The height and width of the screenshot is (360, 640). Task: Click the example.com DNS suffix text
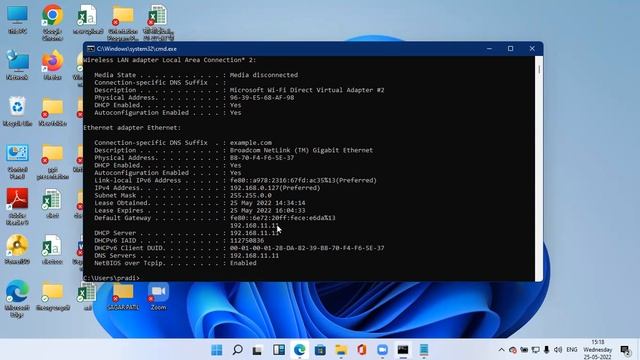point(251,143)
